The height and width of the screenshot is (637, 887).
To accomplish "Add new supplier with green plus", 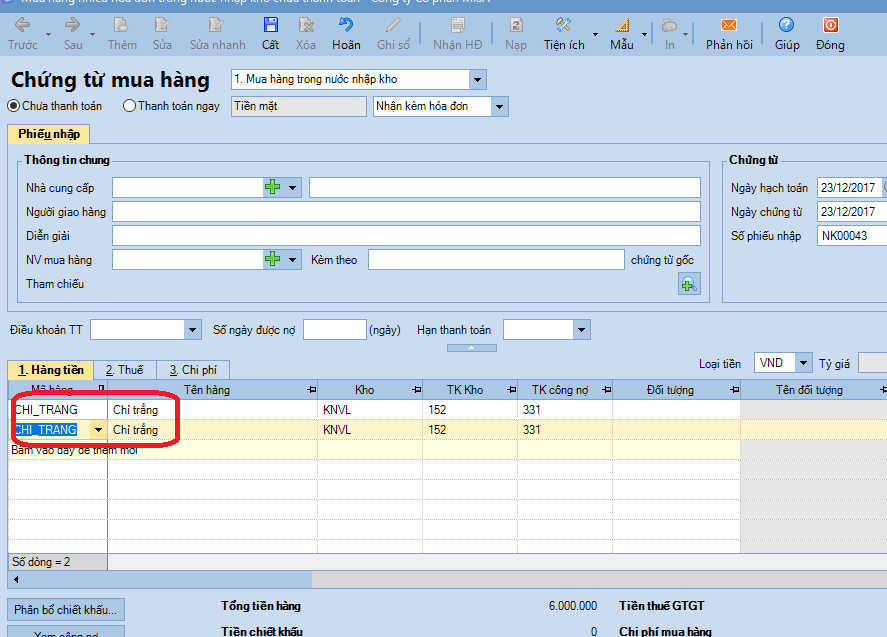I will click(273, 187).
